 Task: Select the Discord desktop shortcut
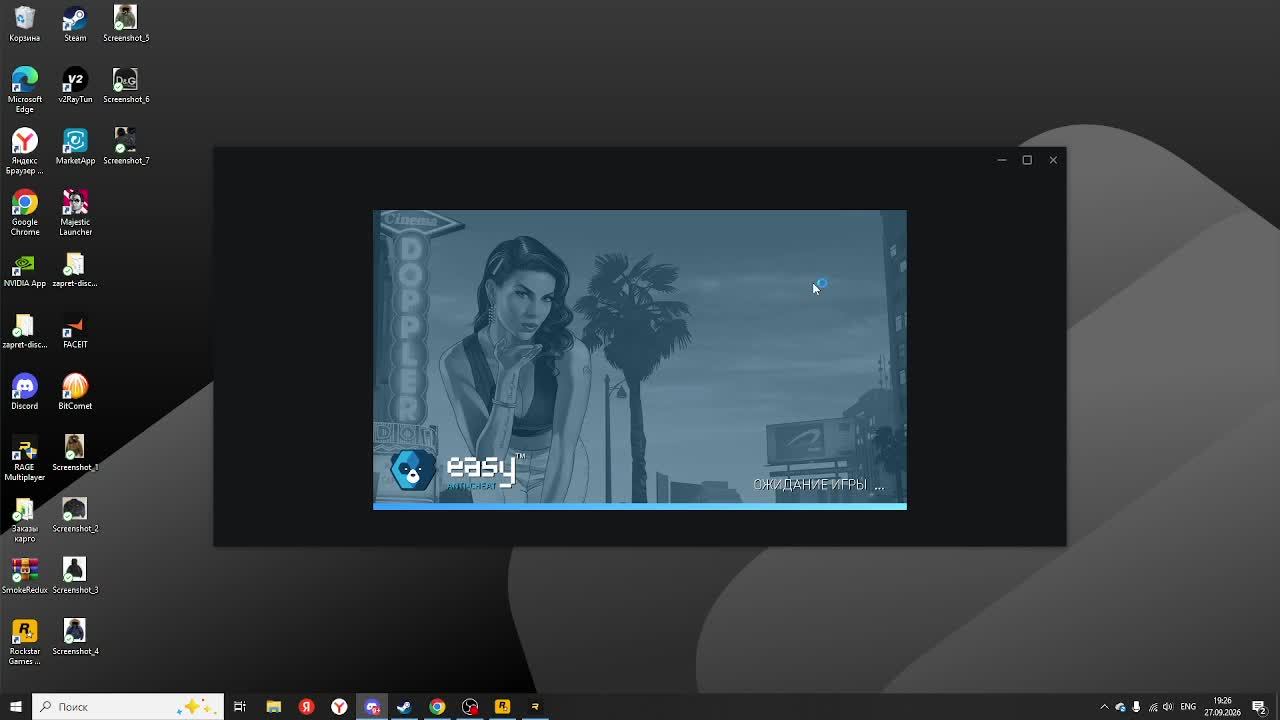tap(25, 393)
